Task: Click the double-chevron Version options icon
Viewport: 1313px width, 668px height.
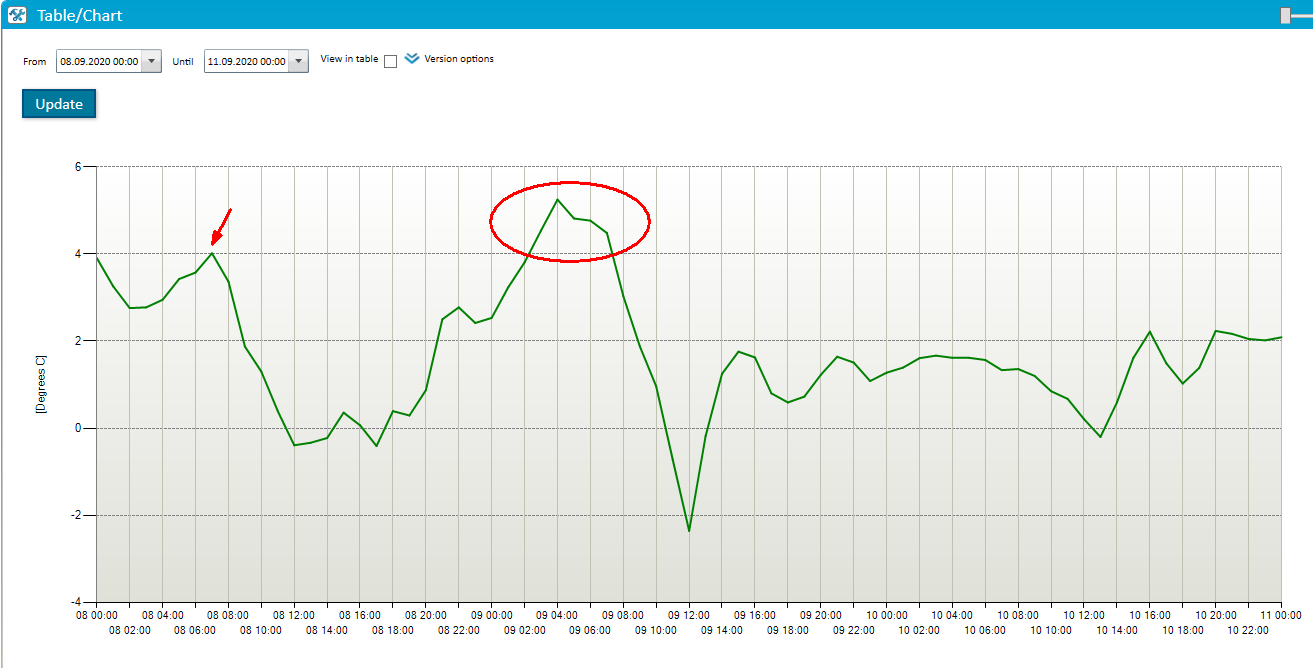Action: tap(412, 59)
